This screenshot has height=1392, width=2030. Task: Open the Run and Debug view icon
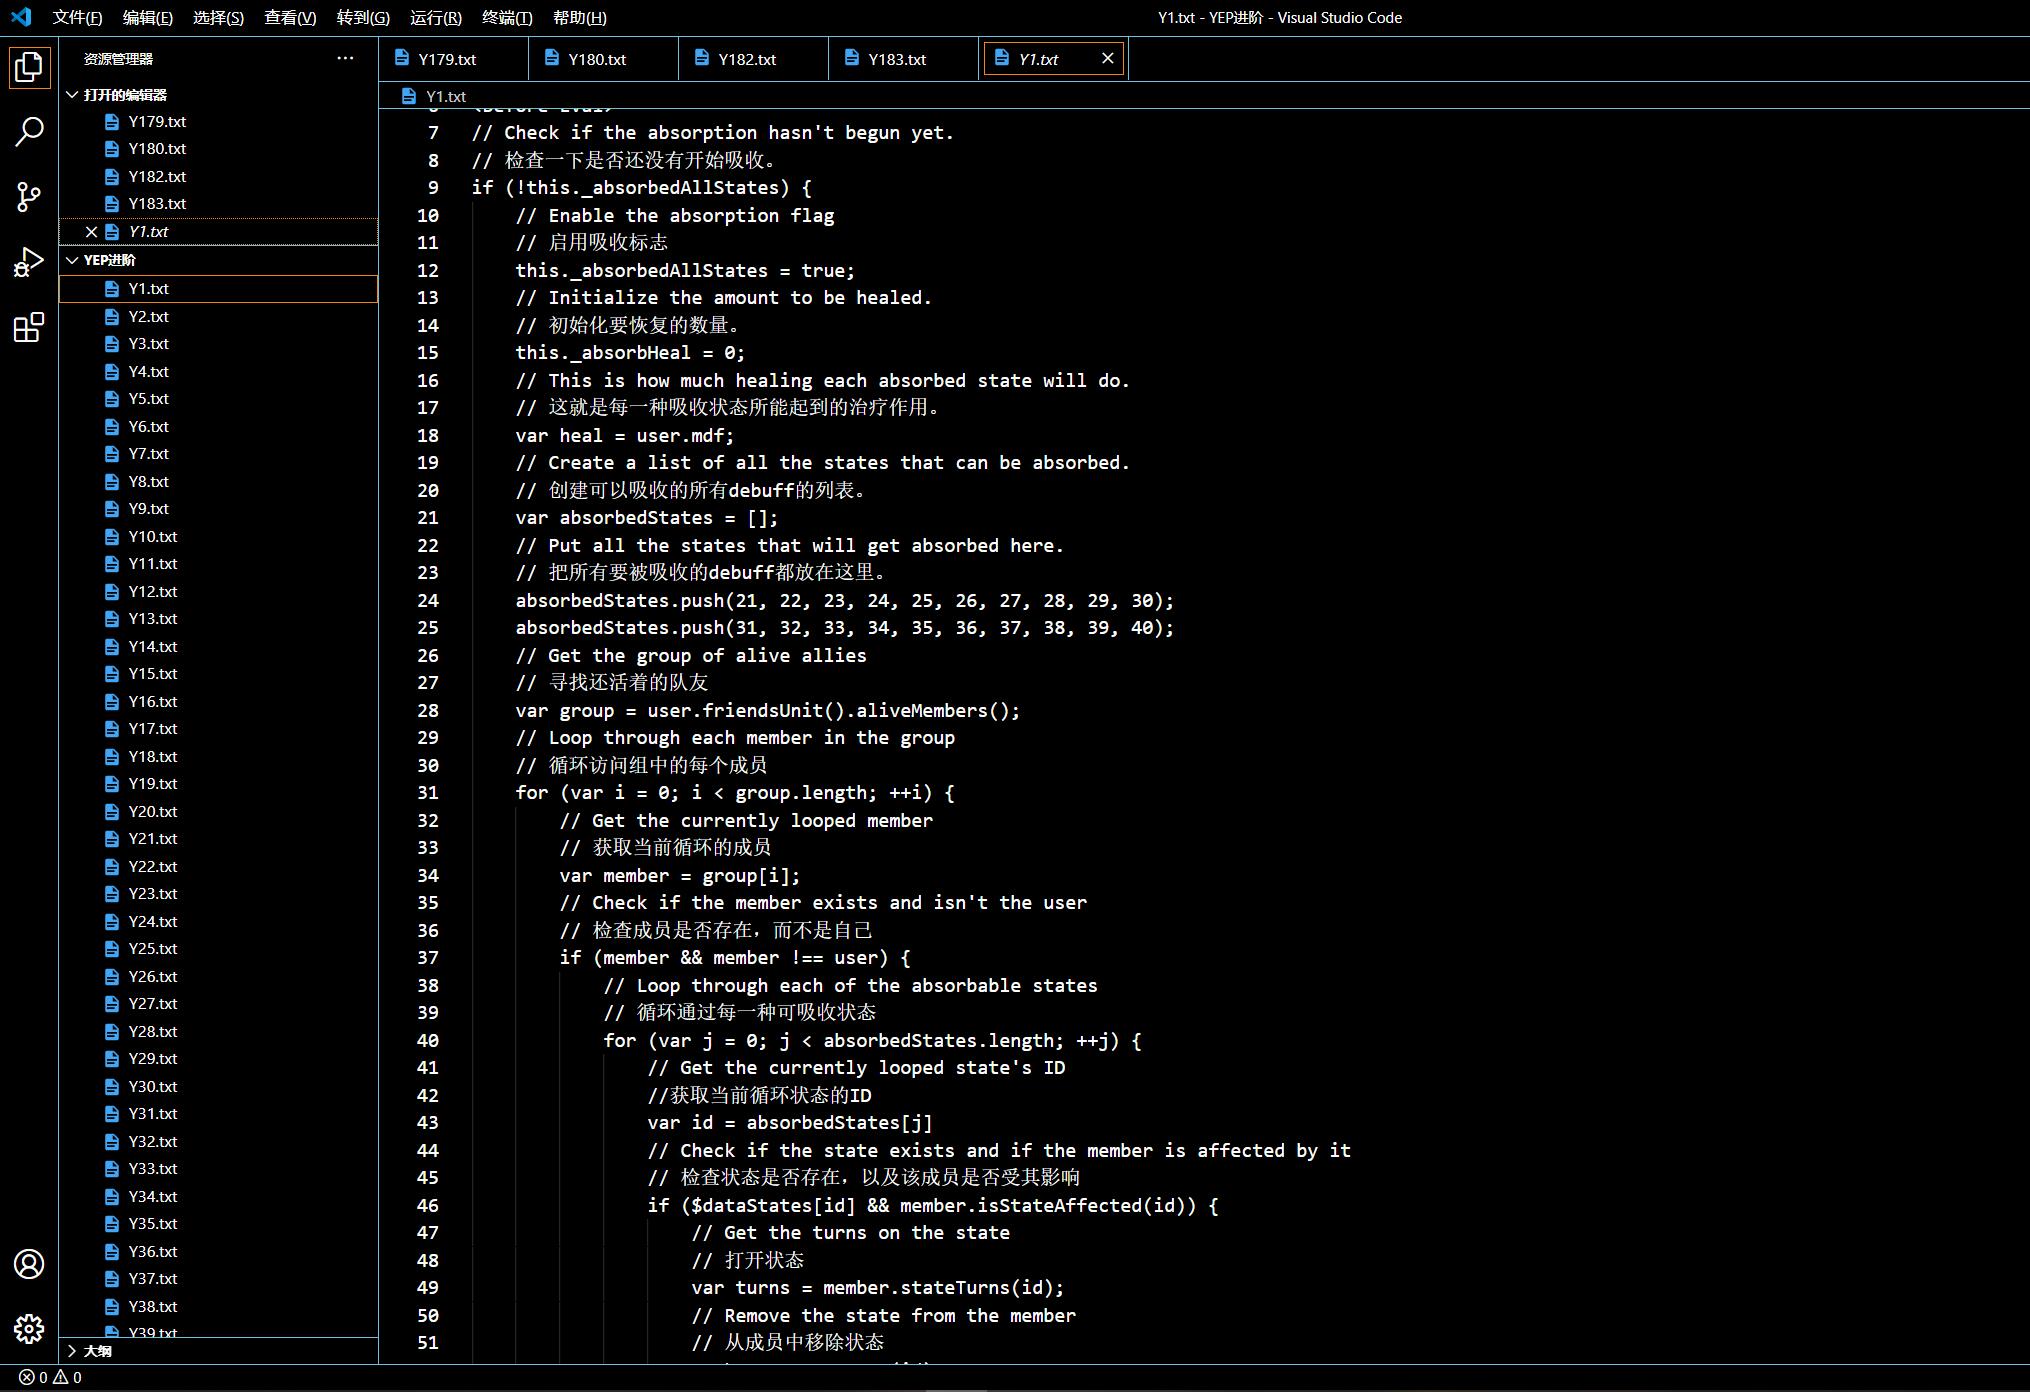(29, 262)
